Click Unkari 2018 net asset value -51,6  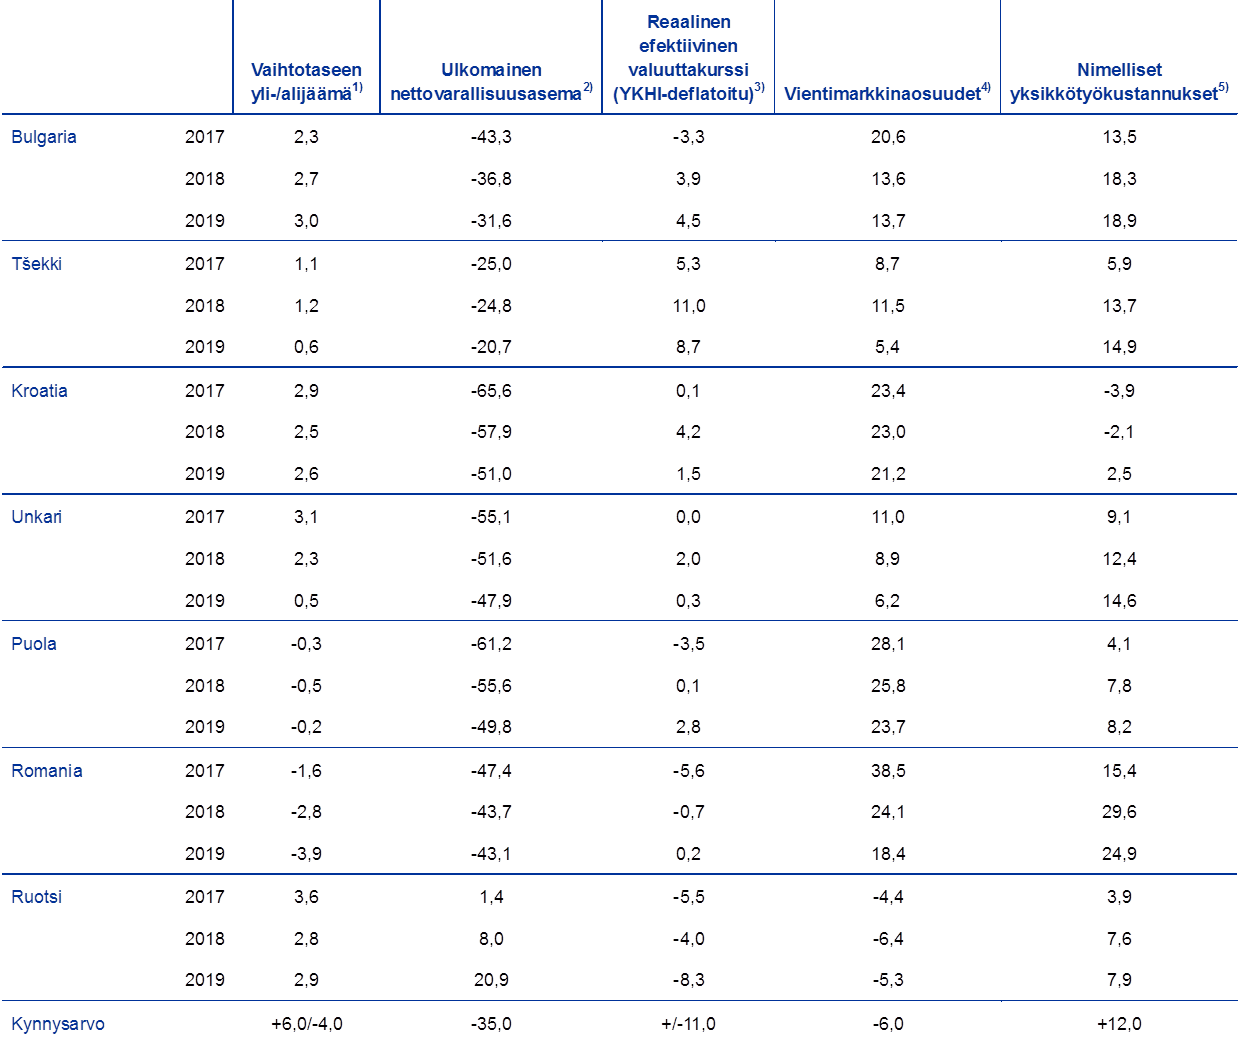[491, 559]
